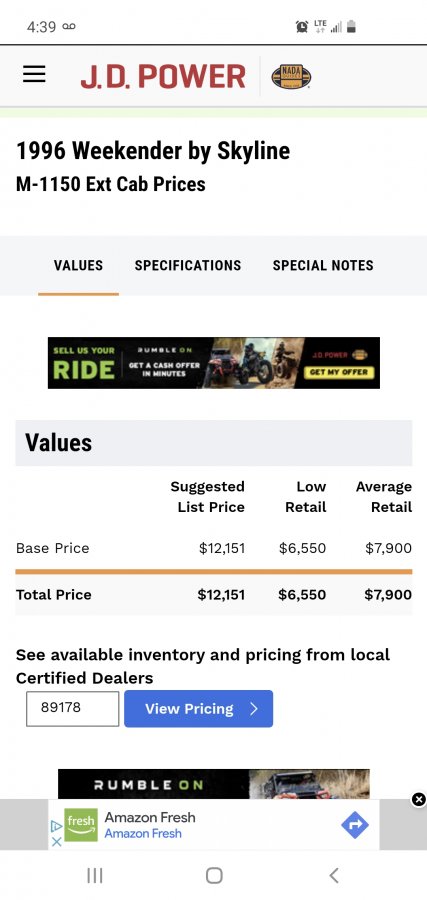This screenshot has height=900, width=427.
Task: Click the View Pricing button
Action: point(199,709)
